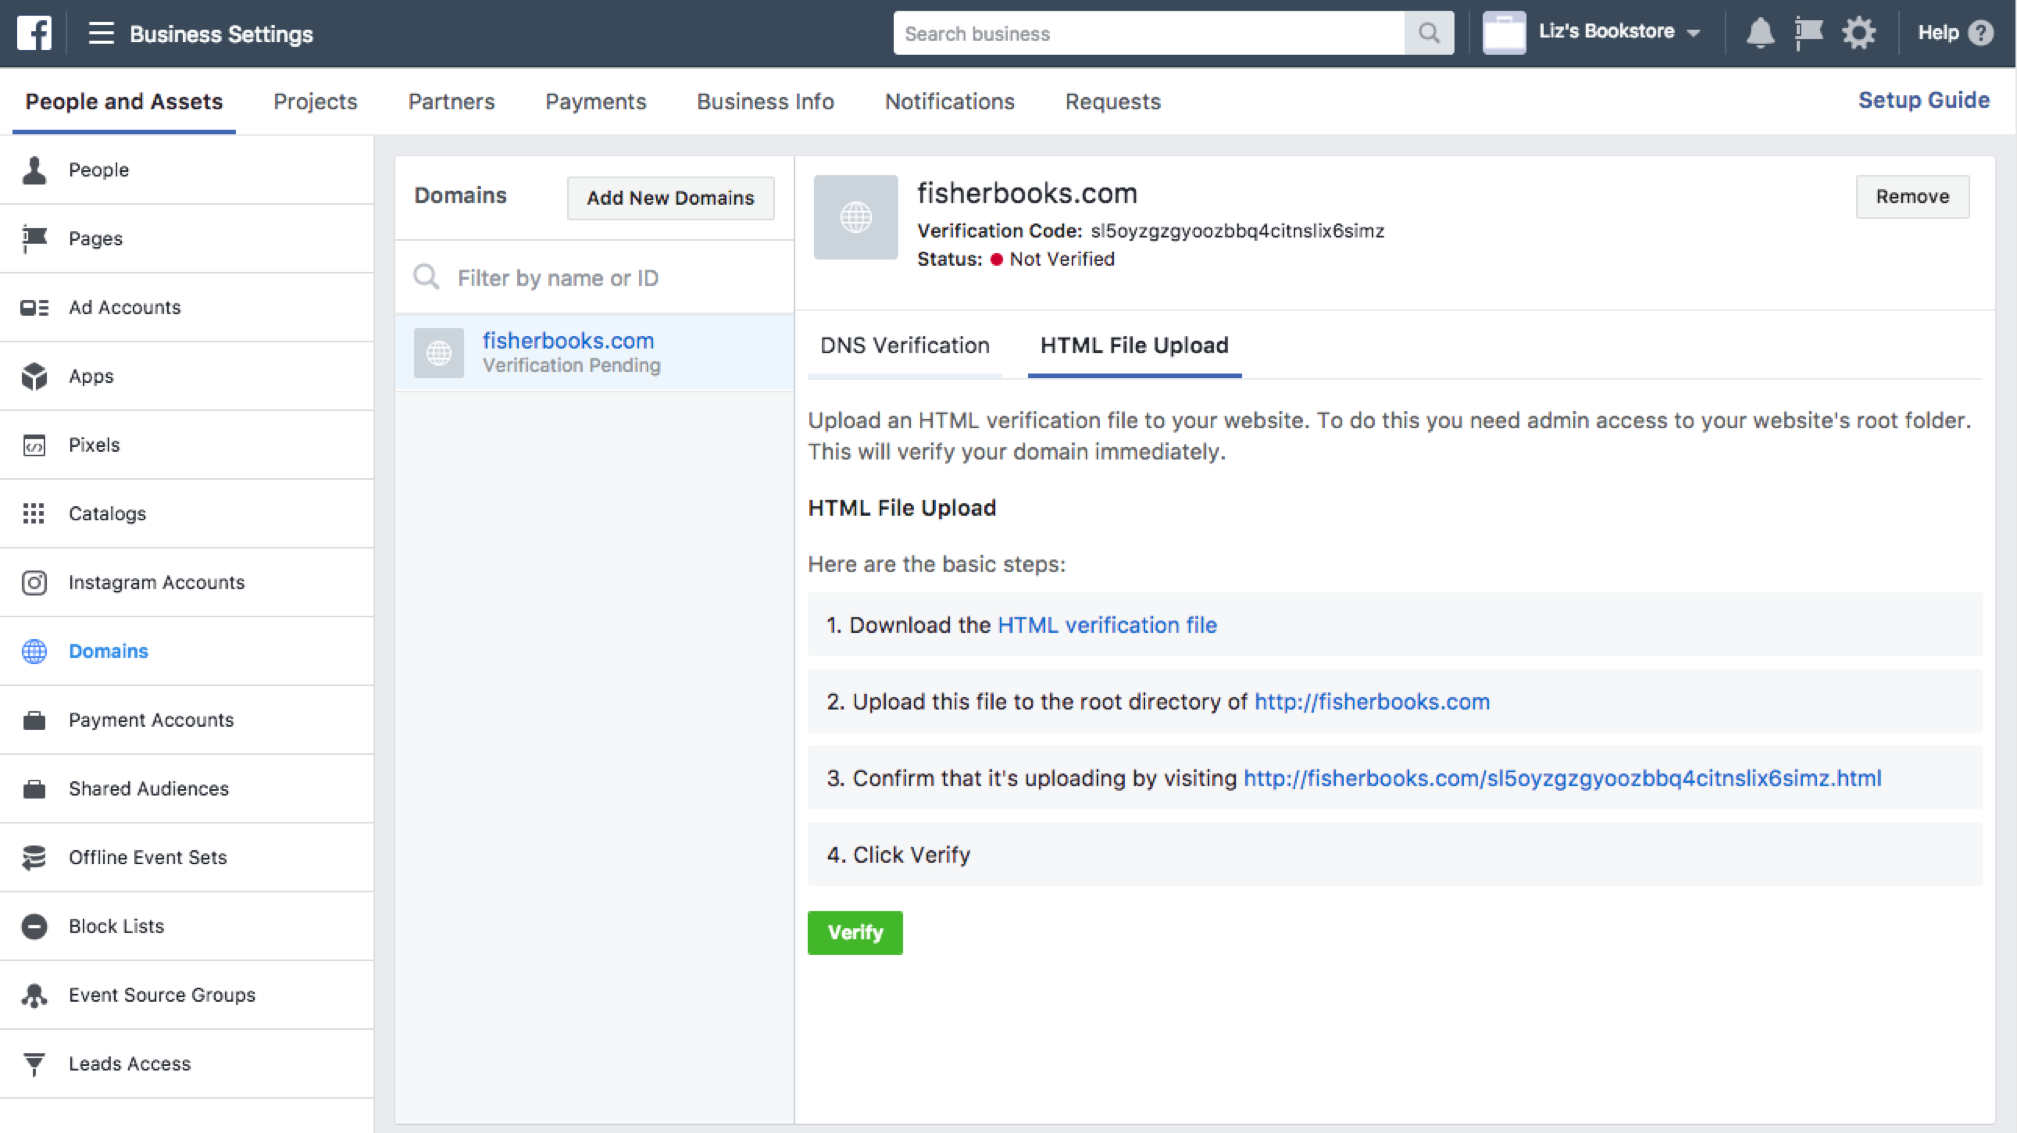The width and height of the screenshot is (2017, 1133).
Task: Click the Help question mark icon
Action: (x=1981, y=33)
